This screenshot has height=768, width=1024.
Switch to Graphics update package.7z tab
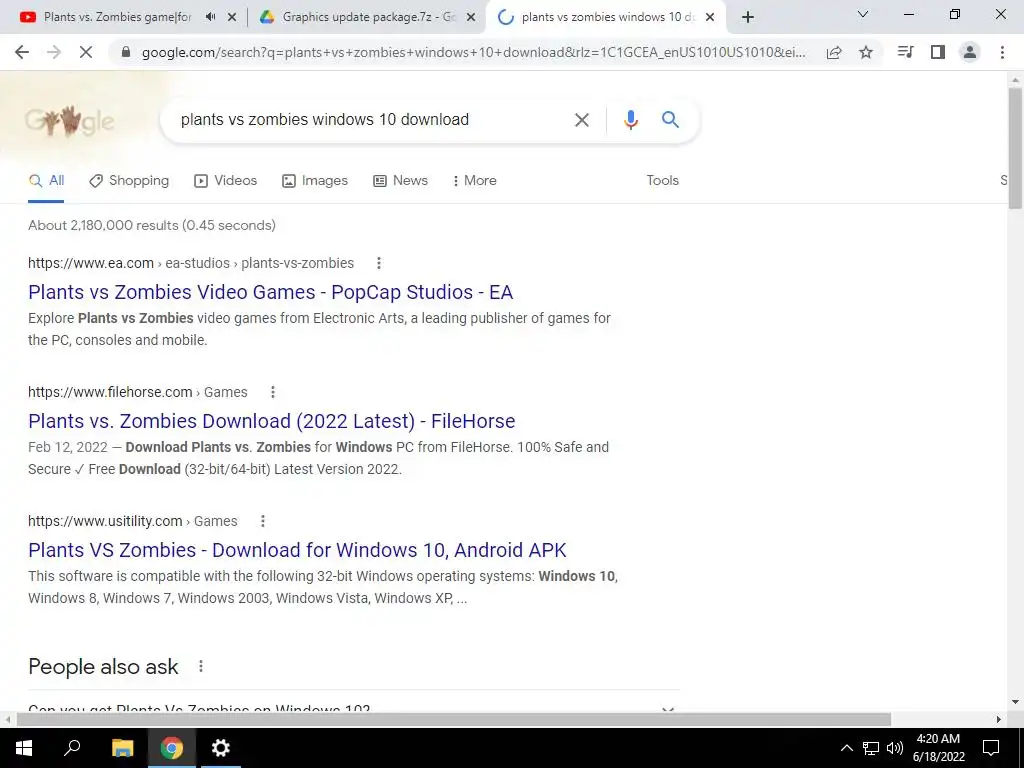click(x=369, y=17)
